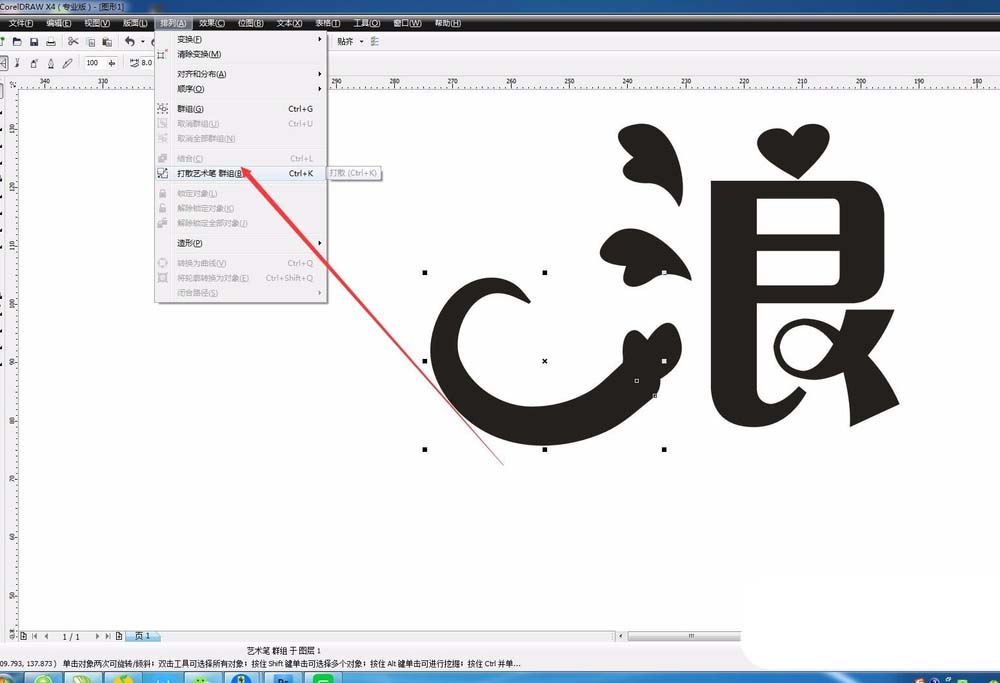The image size is (1000, 683).
Task: Select the sprayer bucket icon in property bar
Action: click(34, 63)
